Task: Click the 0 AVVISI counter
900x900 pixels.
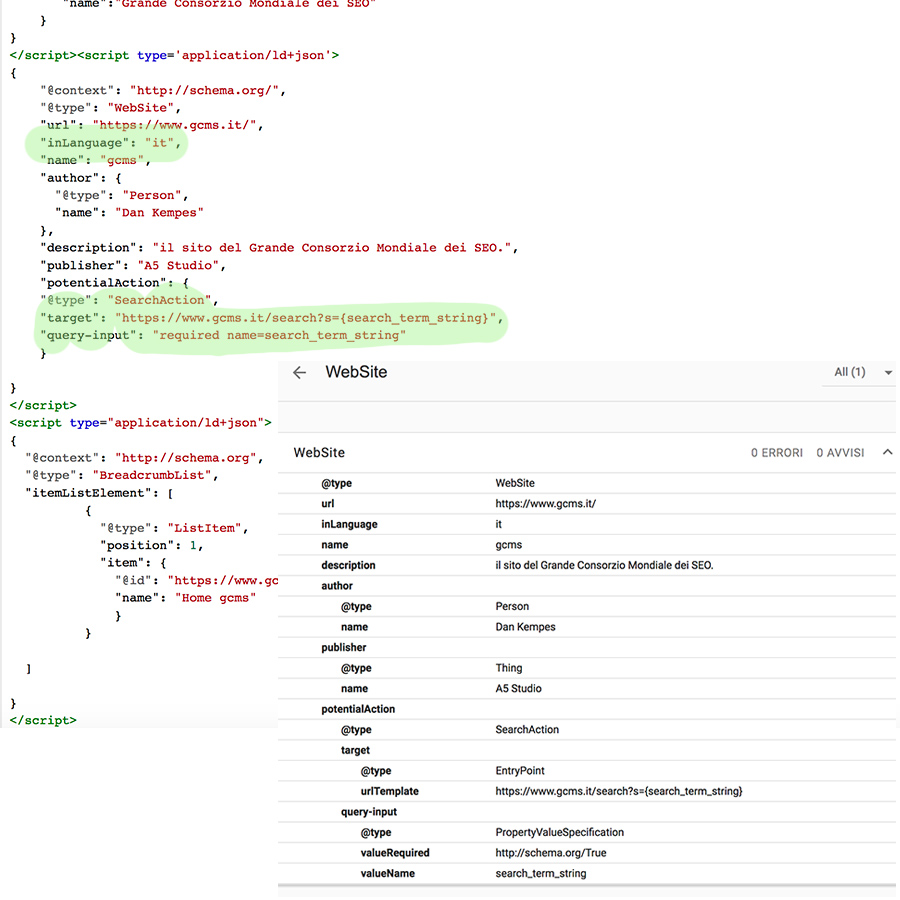Action: click(840, 453)
